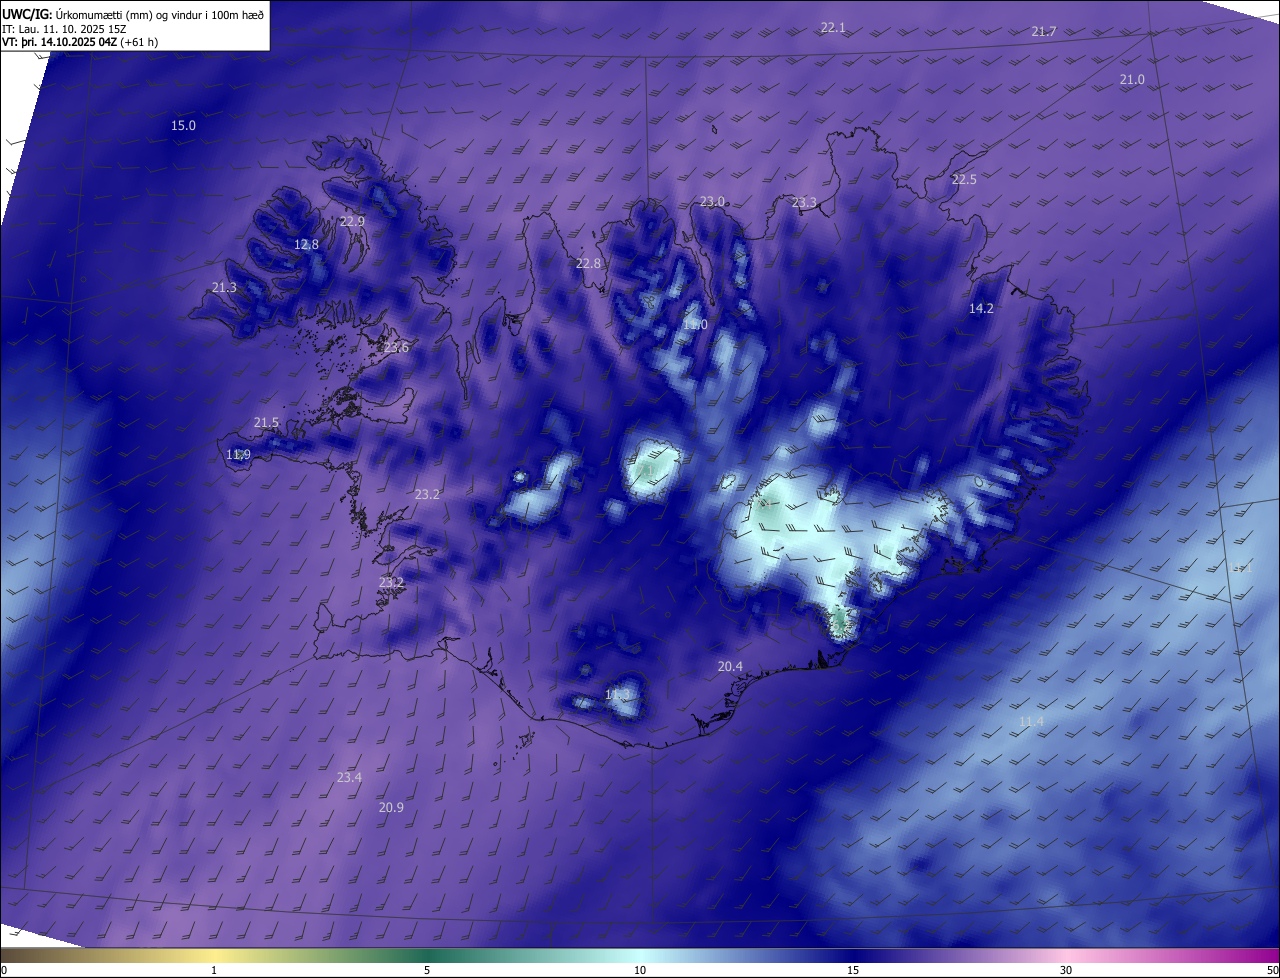The width and height of the screenshot is (1280, 978).
Task: Click the 21.0 value on the map
Action: coord(1132,80)
